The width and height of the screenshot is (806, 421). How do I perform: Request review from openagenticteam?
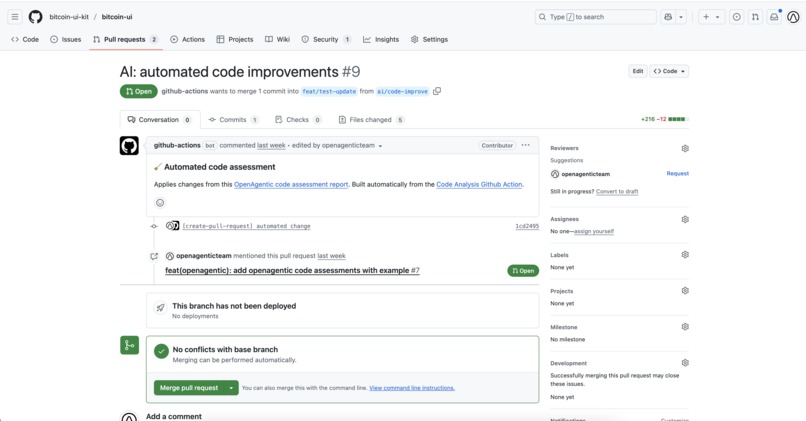677,174
